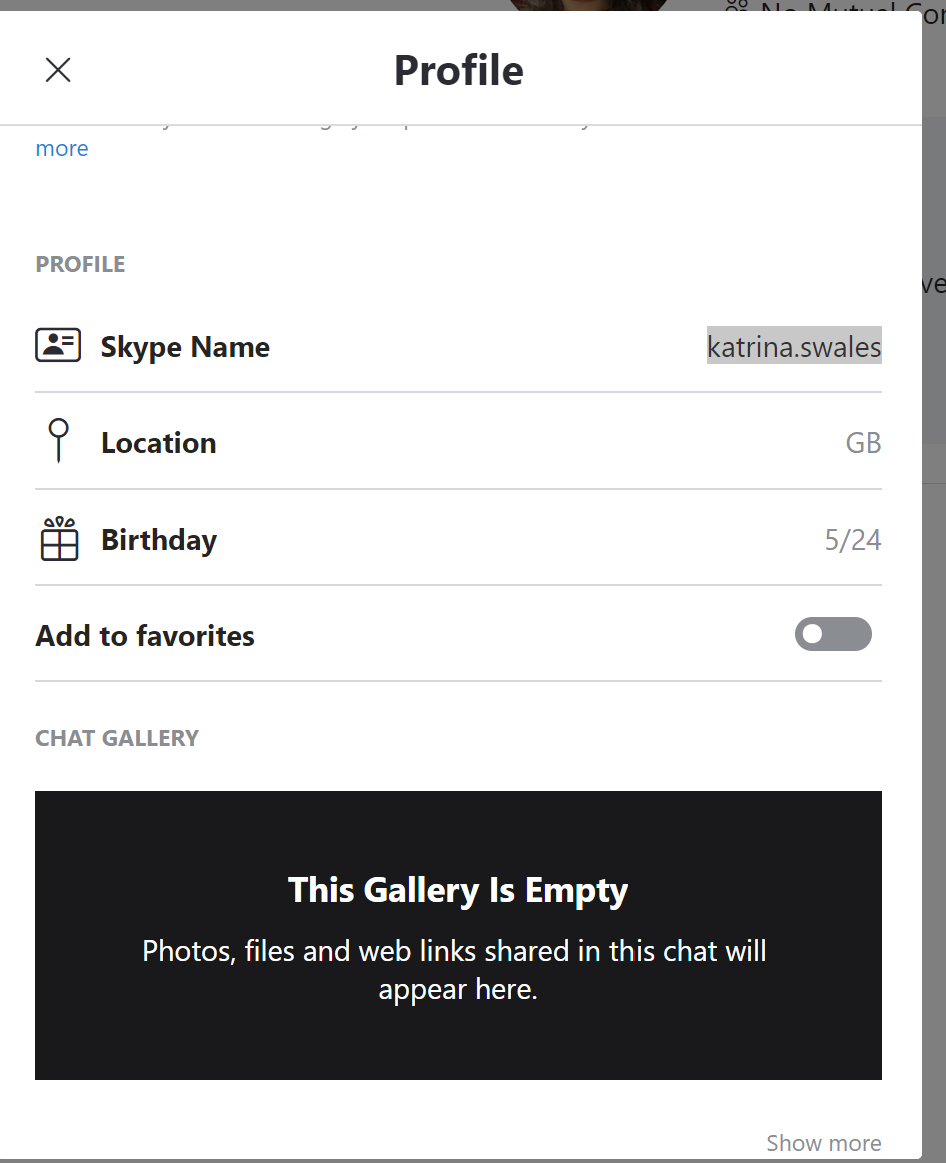Toggle the Add to favorites switch
946x1163 pixels.
click(x=833, y=634)
